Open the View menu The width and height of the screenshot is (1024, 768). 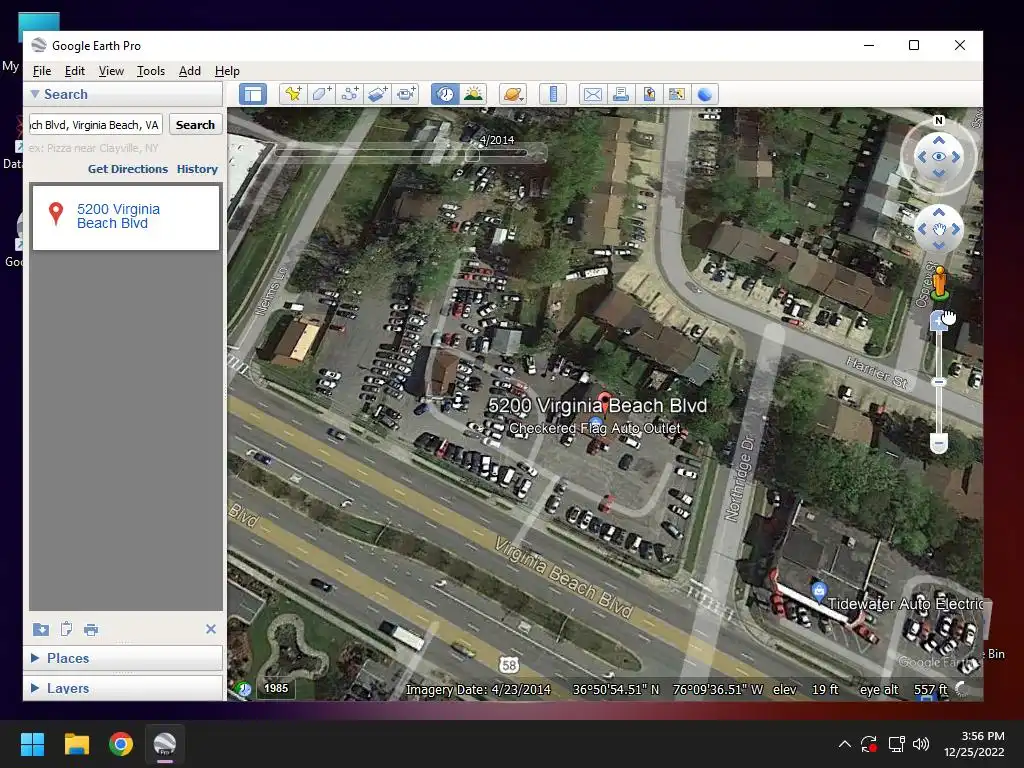coord(111,71)
